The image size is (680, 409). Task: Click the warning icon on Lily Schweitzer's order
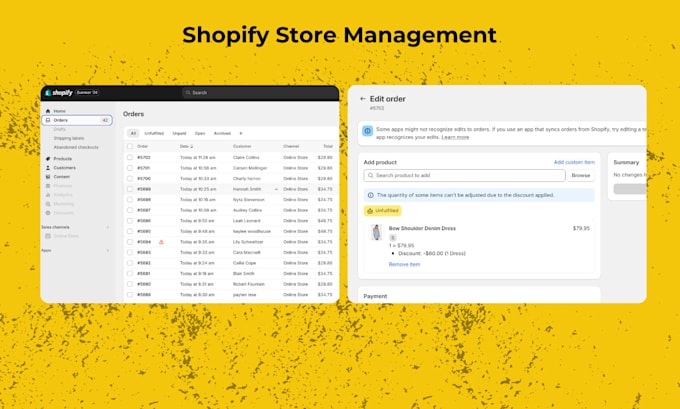[161, 242]
